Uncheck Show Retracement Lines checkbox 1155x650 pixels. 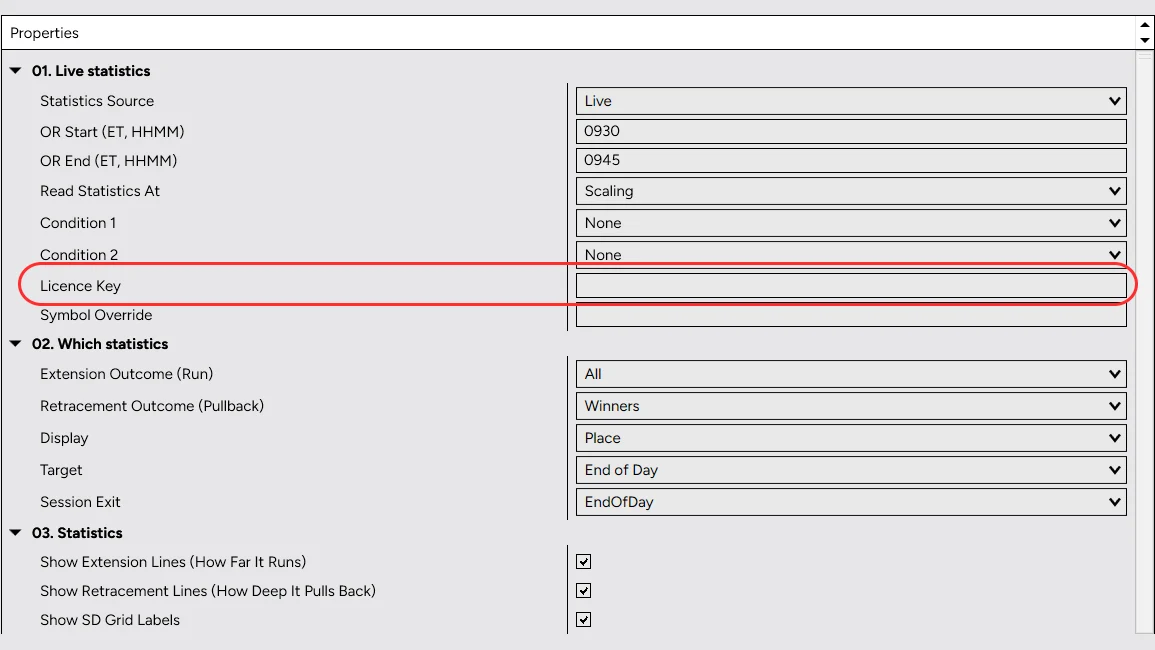point(583,590)
